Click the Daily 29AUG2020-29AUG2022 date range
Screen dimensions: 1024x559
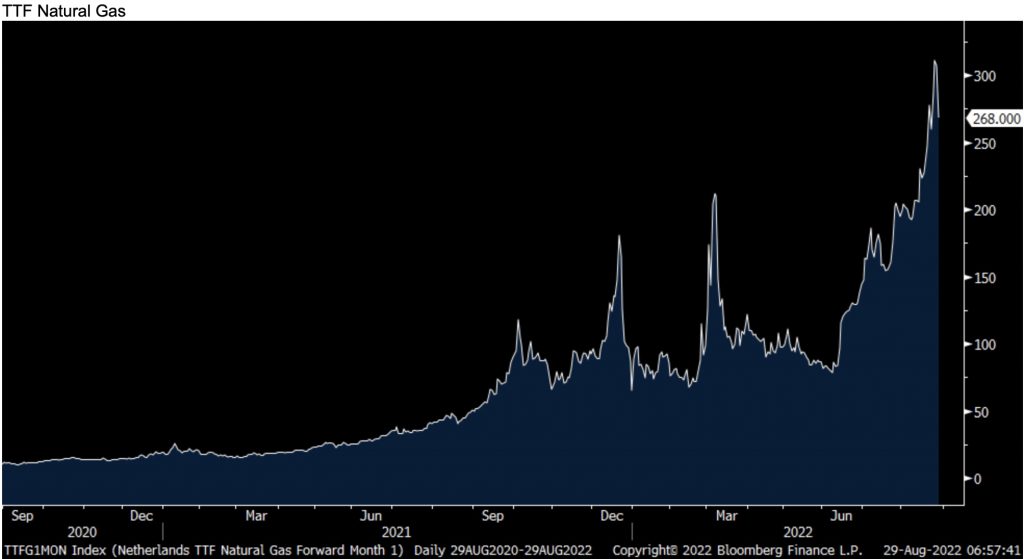point(509,550)
